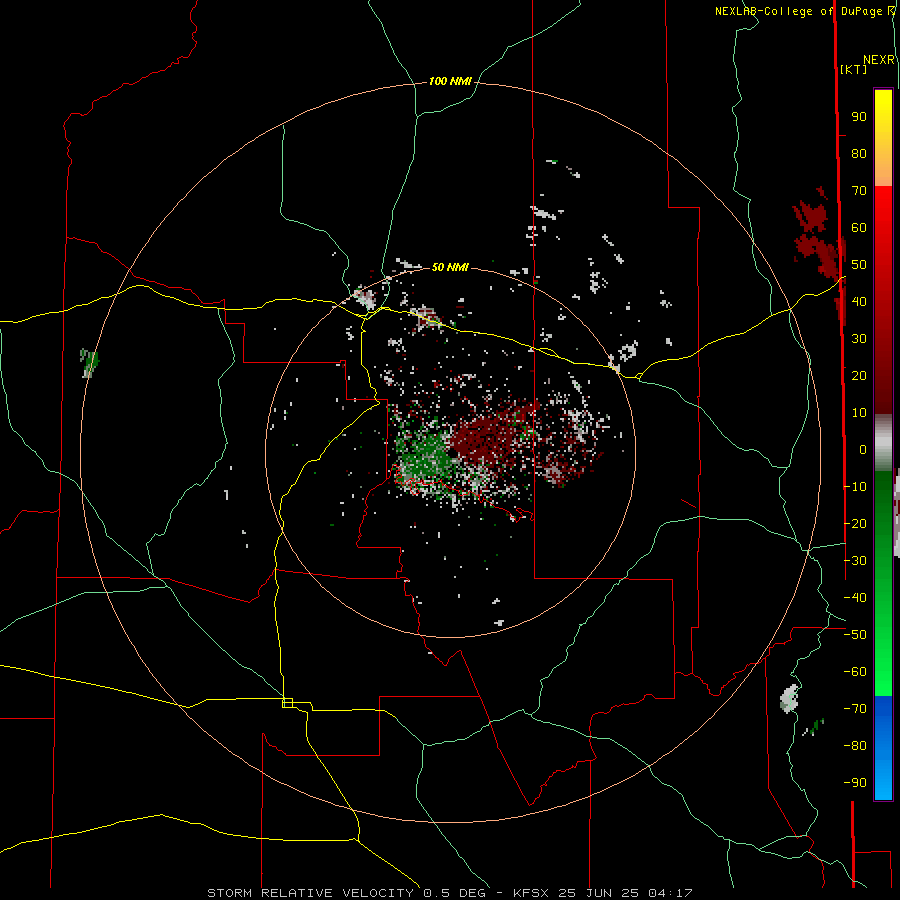Click the -30 scale label
Viewport: 900px width, 900px height.
pyautogui.click(x=855, y=560)
